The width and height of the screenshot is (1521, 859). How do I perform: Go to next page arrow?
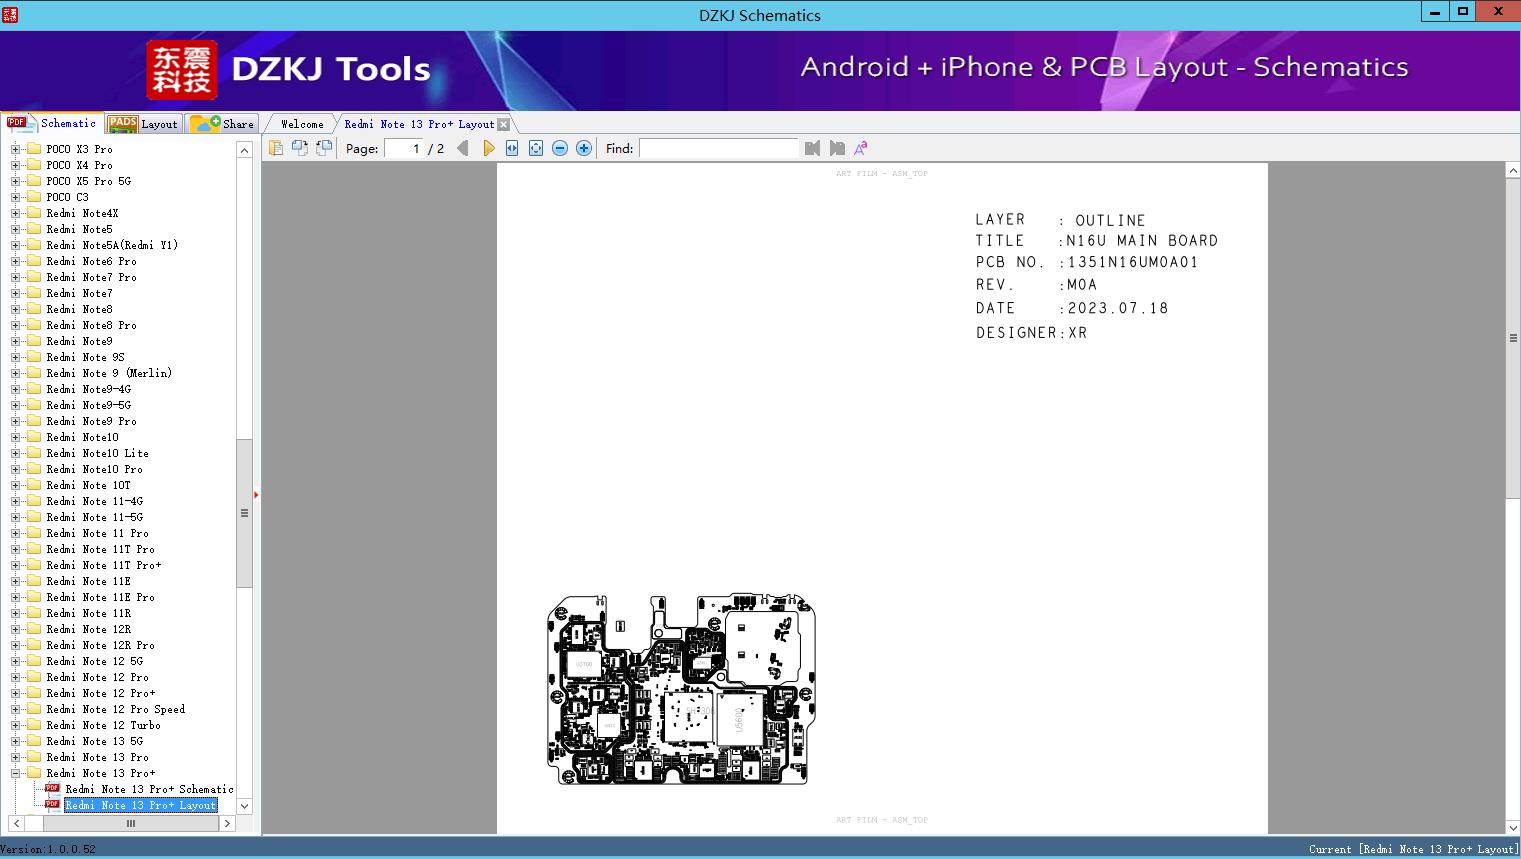pyautogui.click(x=488, y=148)
